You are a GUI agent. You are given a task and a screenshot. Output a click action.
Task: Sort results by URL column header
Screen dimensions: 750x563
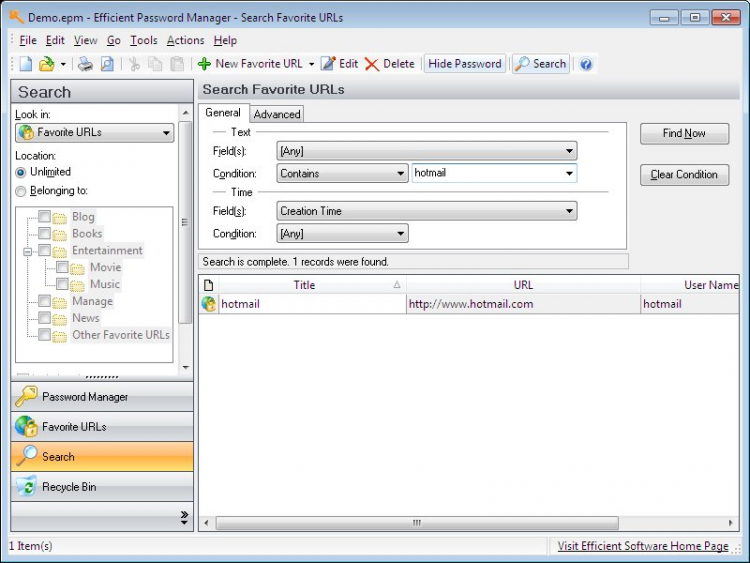click(x=523, y=285)
